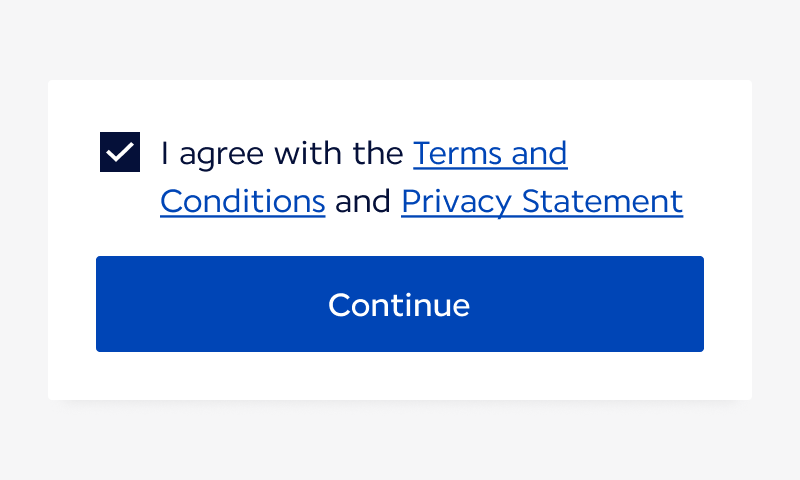800x480 pixels.
Task: Submit the form with Continue
Action: click(399, 304)
